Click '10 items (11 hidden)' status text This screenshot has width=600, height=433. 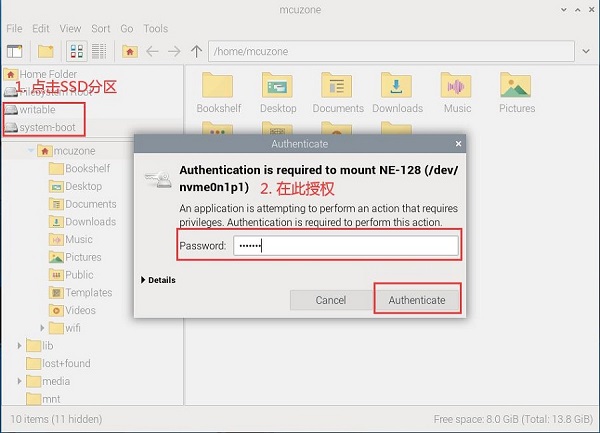[56, 419]
